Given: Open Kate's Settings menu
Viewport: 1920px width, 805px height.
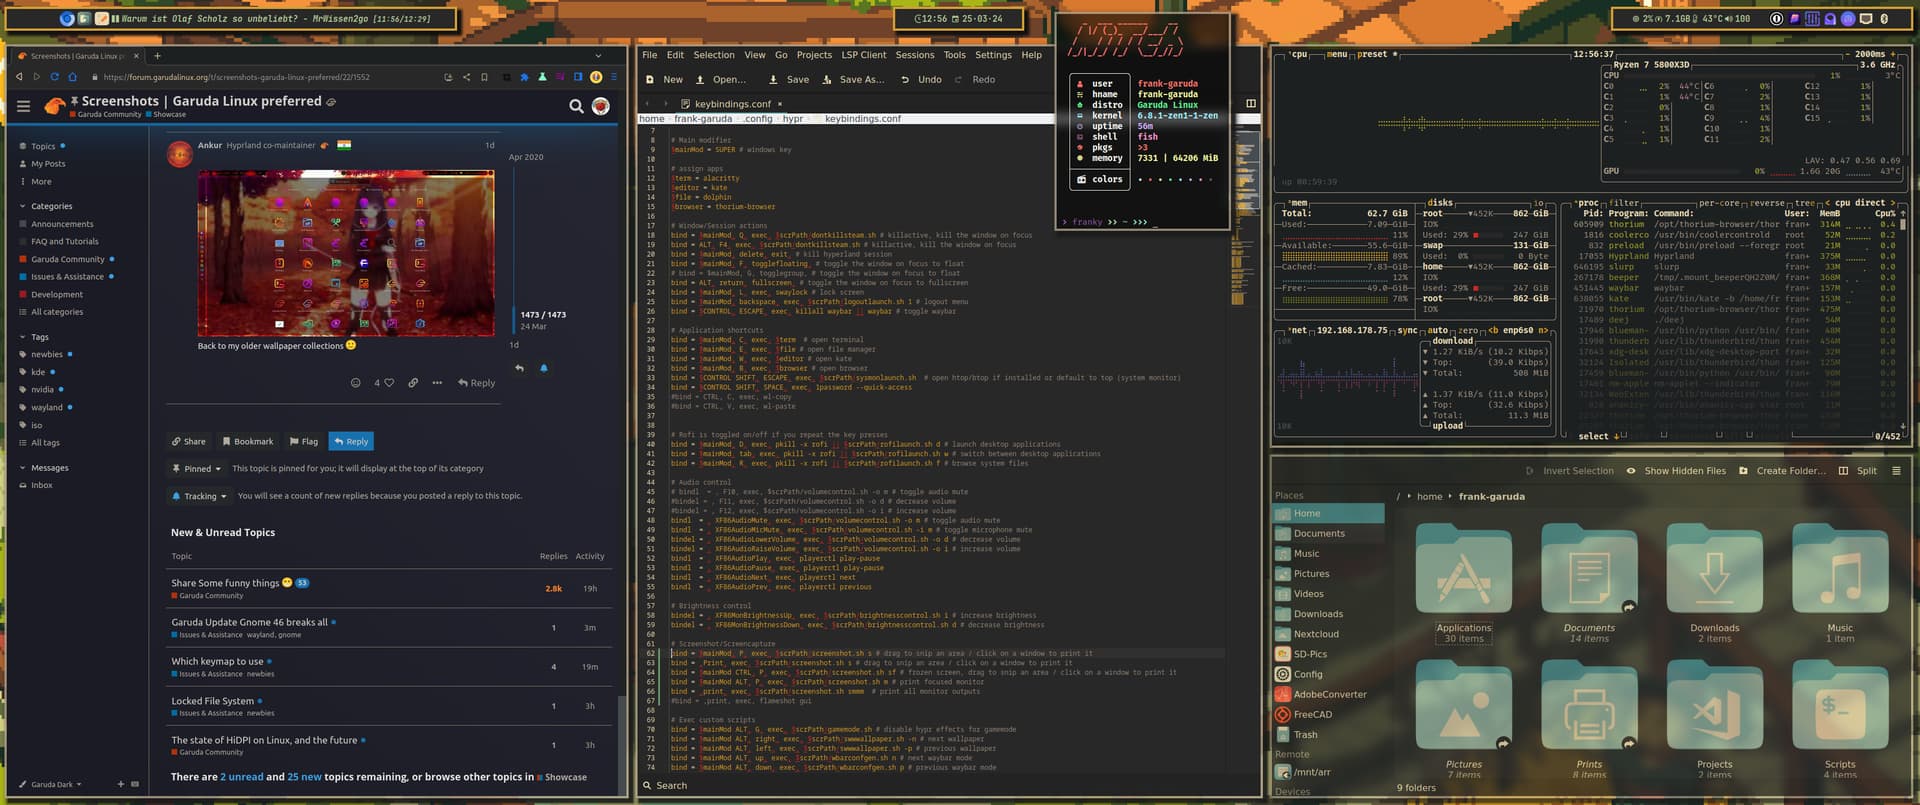Looking at the screenshot, I should click(x=993, y=56).
